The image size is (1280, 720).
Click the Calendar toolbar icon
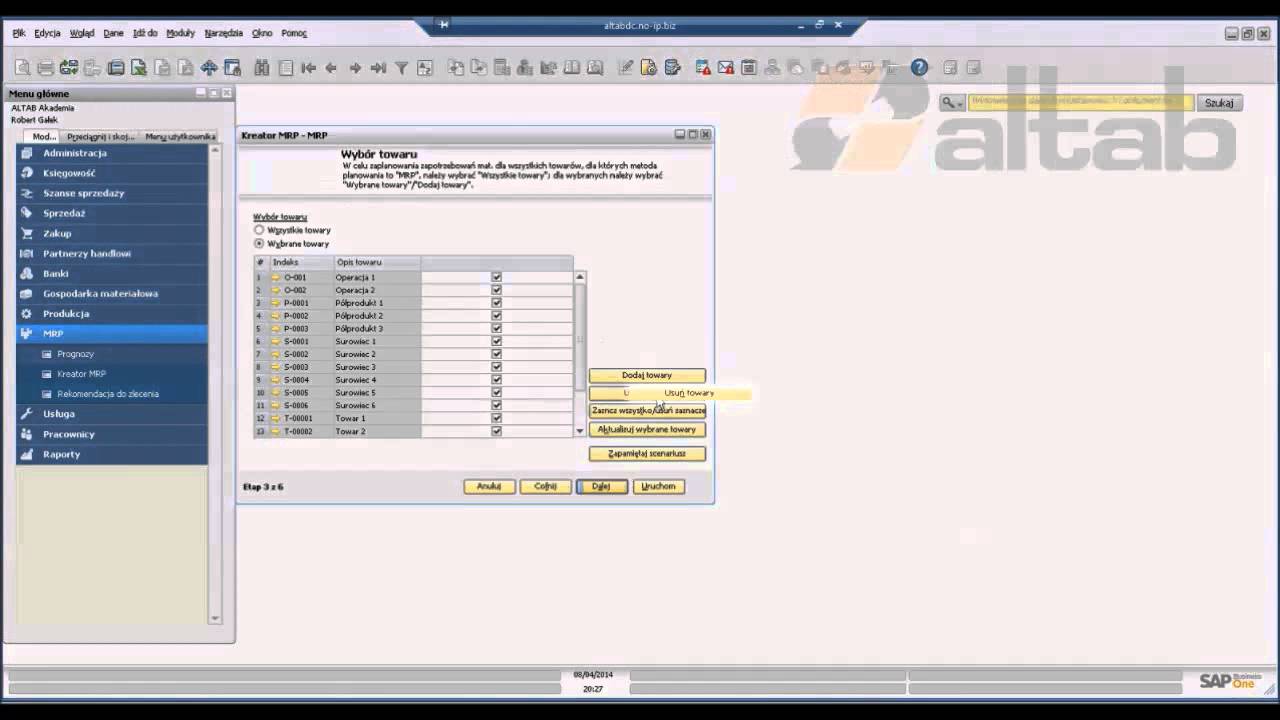tap(749, 68)
